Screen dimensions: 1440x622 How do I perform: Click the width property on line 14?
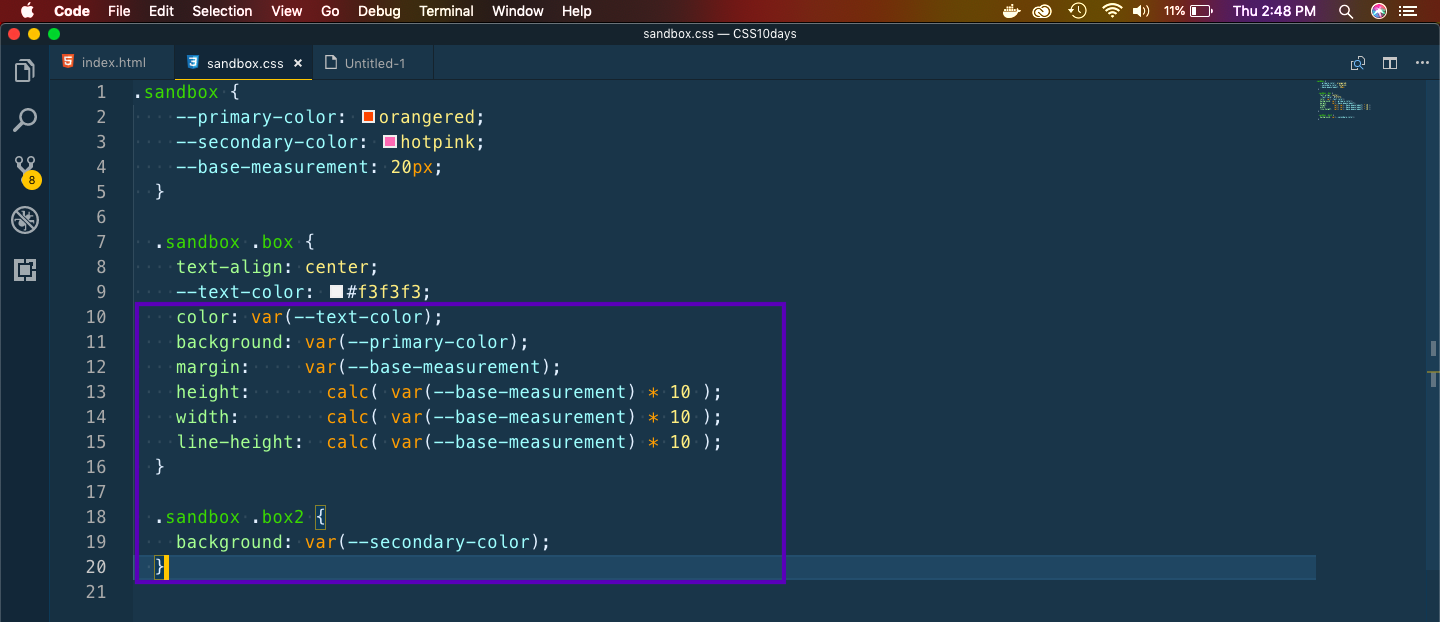coord(203,417)
